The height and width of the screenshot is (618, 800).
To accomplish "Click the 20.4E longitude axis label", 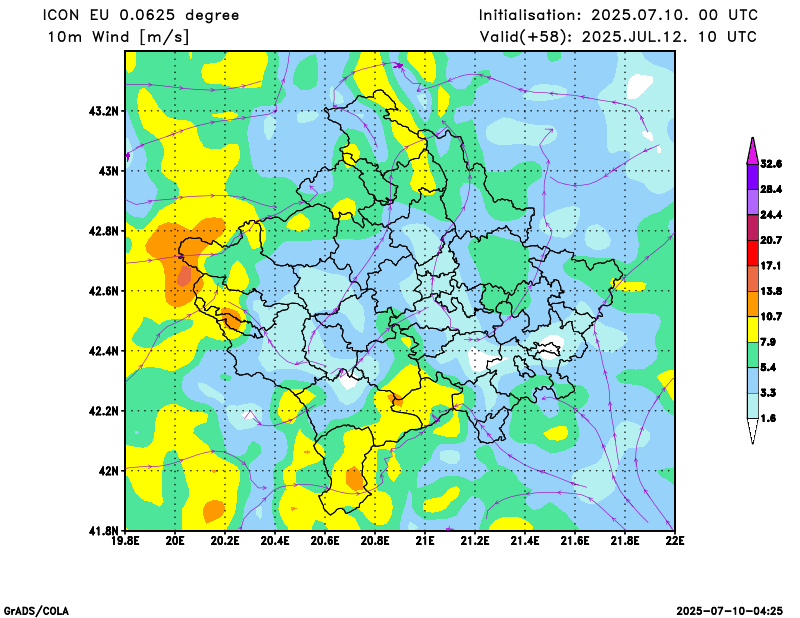I will [x=275, y=540].
